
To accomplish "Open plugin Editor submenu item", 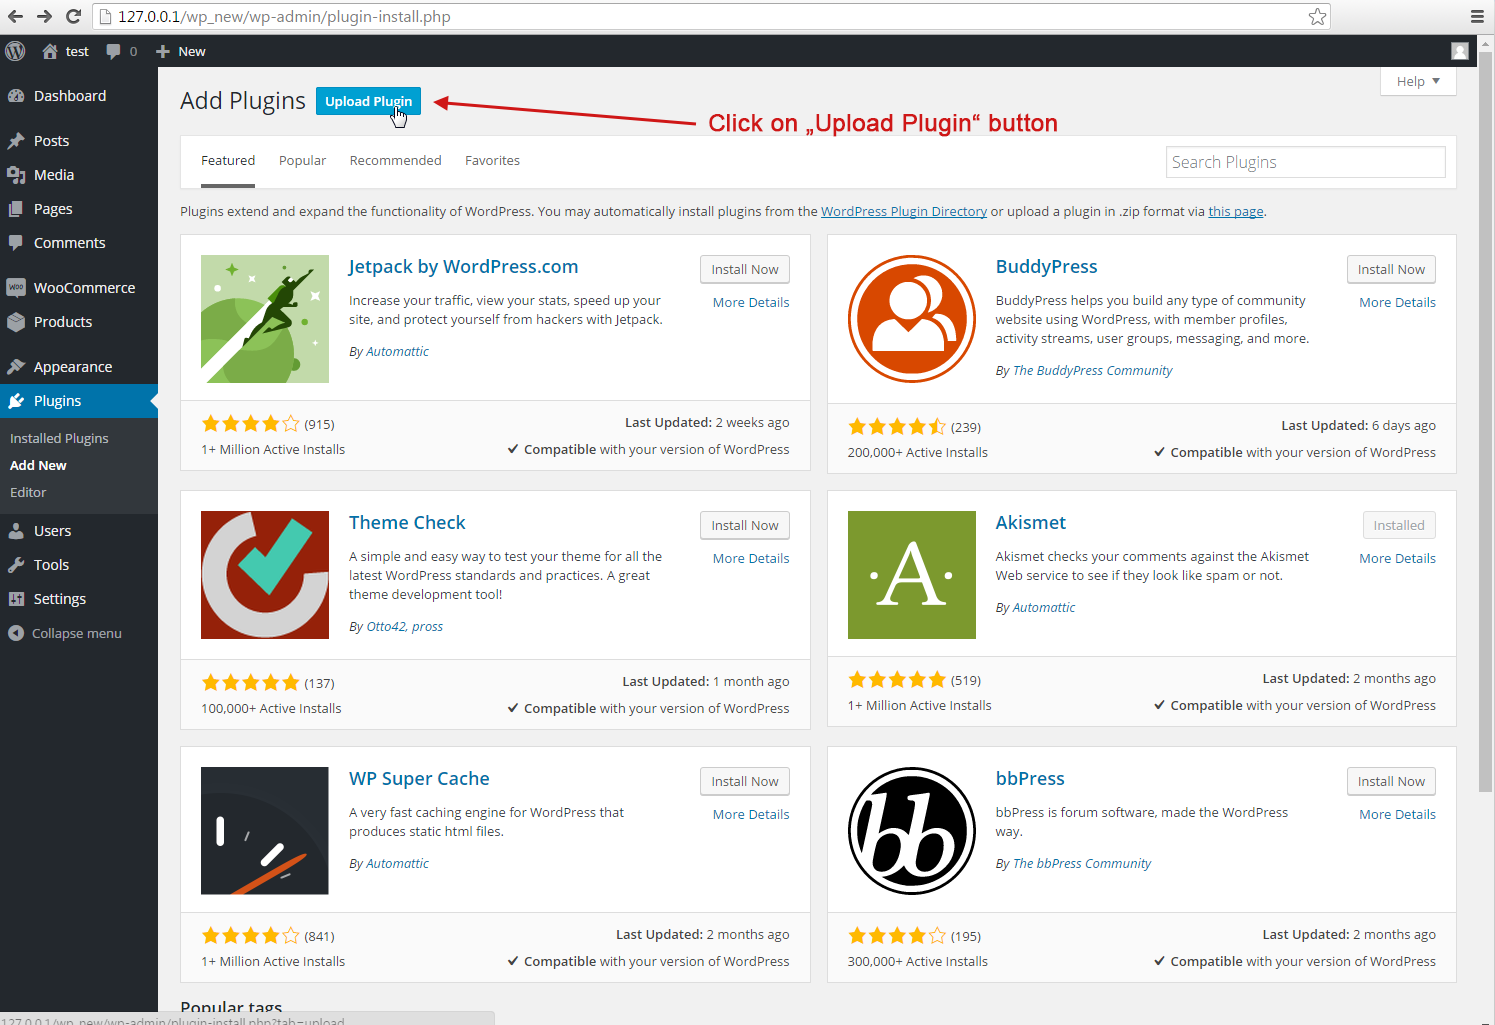I will 28,492.
